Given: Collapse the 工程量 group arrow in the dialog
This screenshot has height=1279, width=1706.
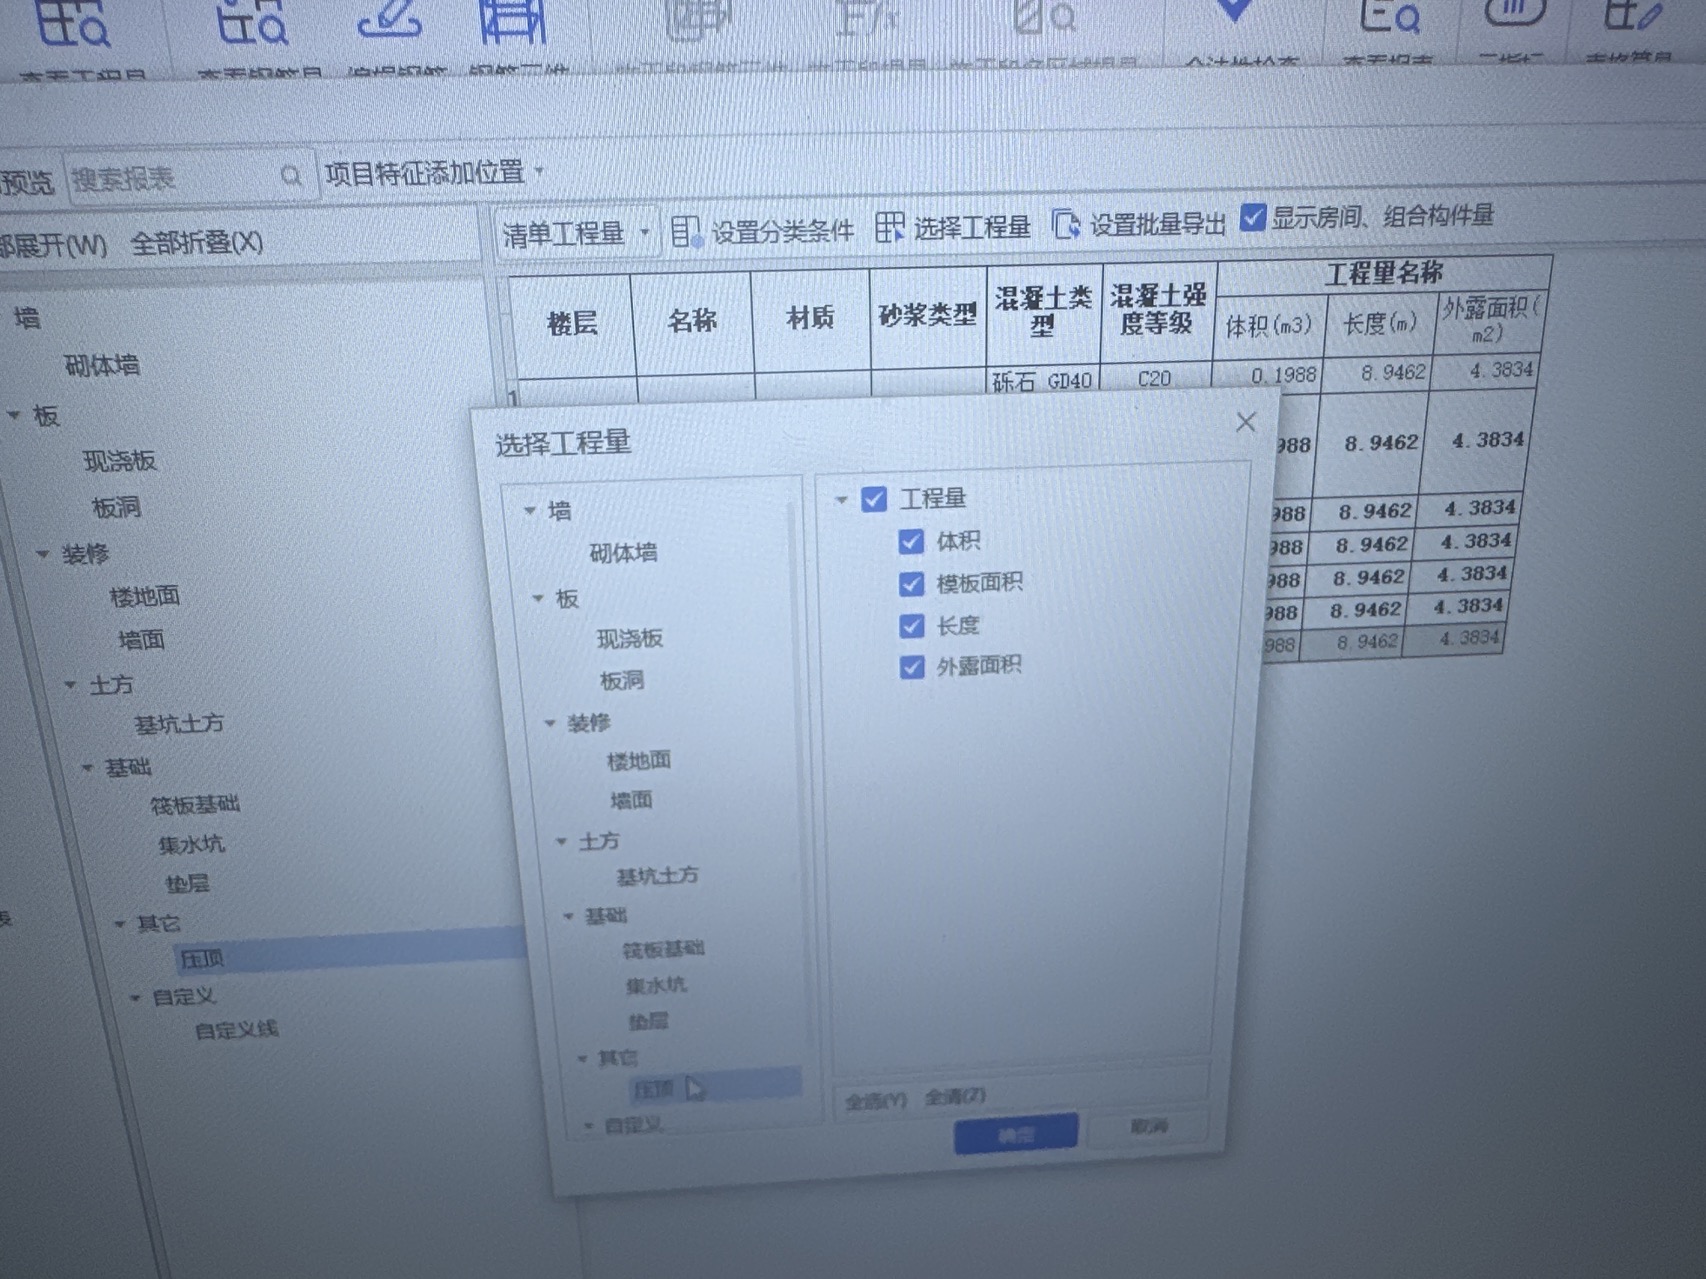Looking at the screenshot, I should [841, 500].
